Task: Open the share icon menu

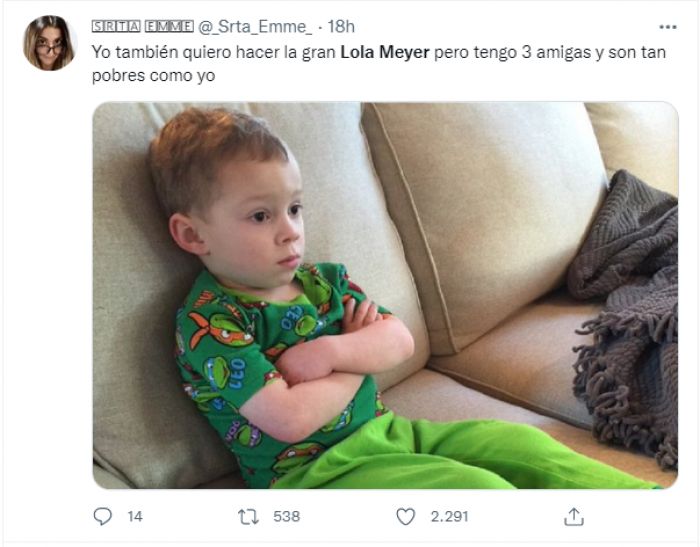Action: (x=574, y=516)
